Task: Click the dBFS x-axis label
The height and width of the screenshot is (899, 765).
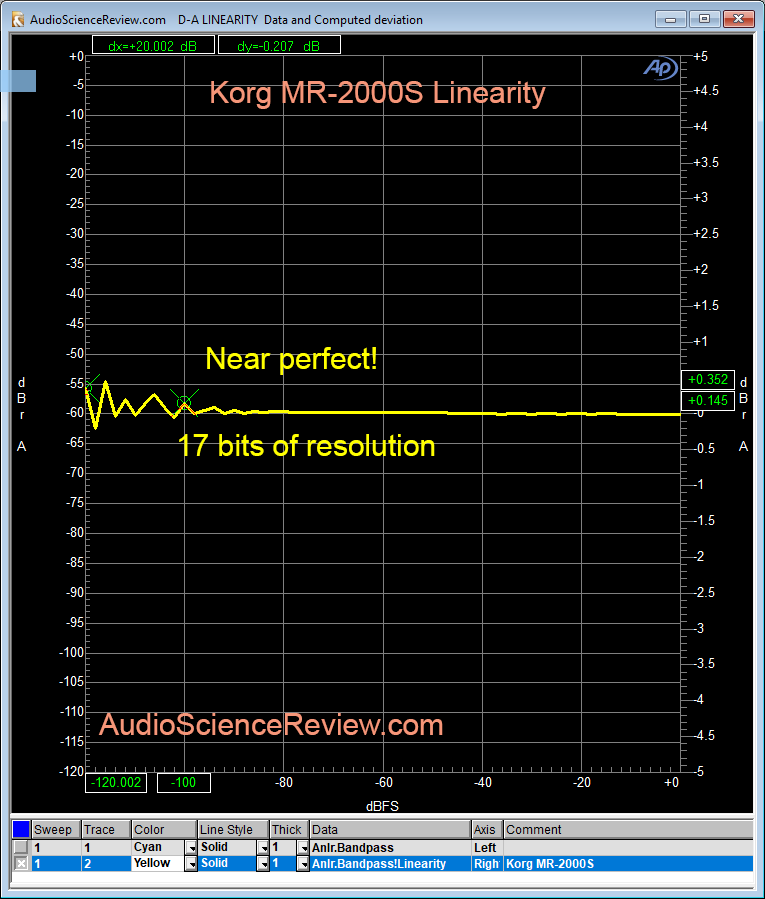Action: tap(382, 806)
